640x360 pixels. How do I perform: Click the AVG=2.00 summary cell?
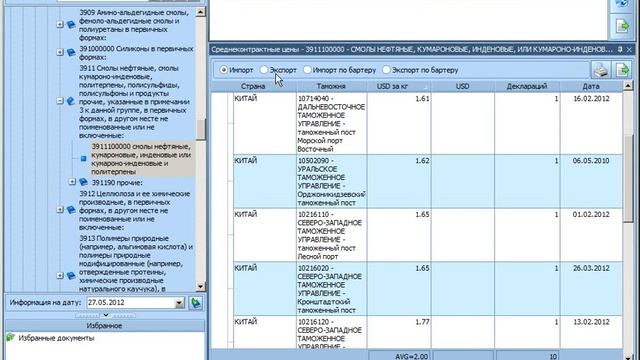400,356
